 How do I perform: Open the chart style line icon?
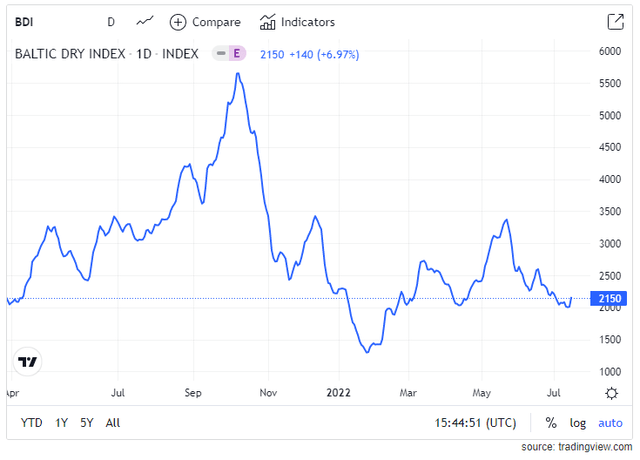tap(145, 21)
